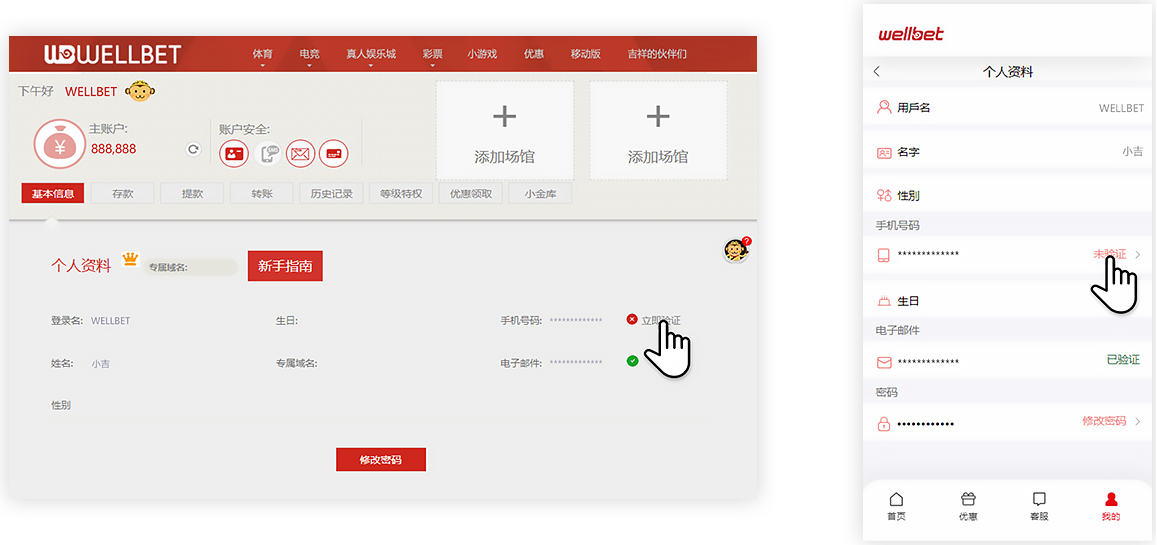Switch to the 提款 tab

tap(192, 194)
